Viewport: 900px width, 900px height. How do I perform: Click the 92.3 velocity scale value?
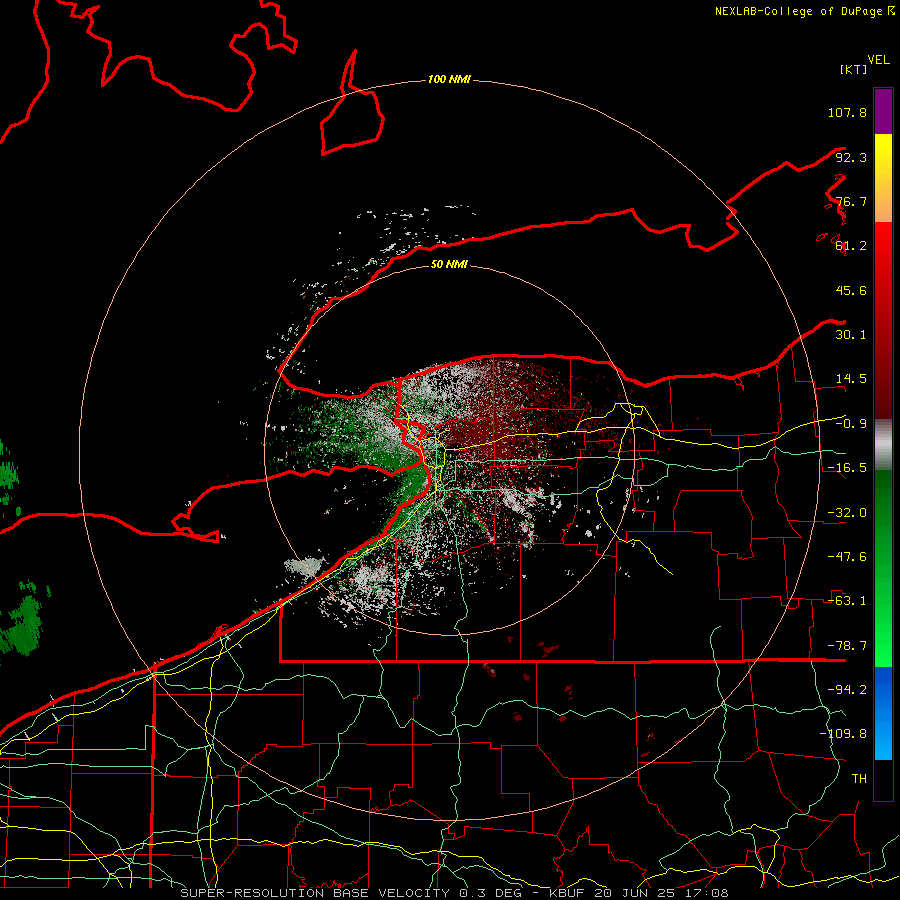click(851, 157)
